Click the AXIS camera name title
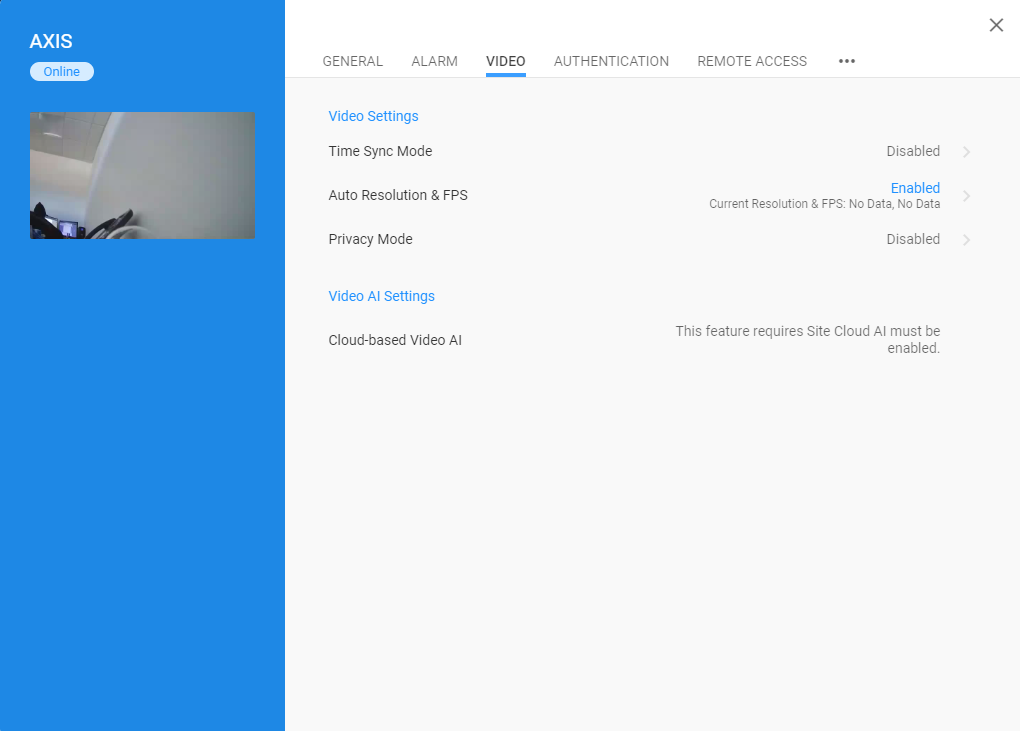The width and height of the screenshot is (1020, 731). 51,41
